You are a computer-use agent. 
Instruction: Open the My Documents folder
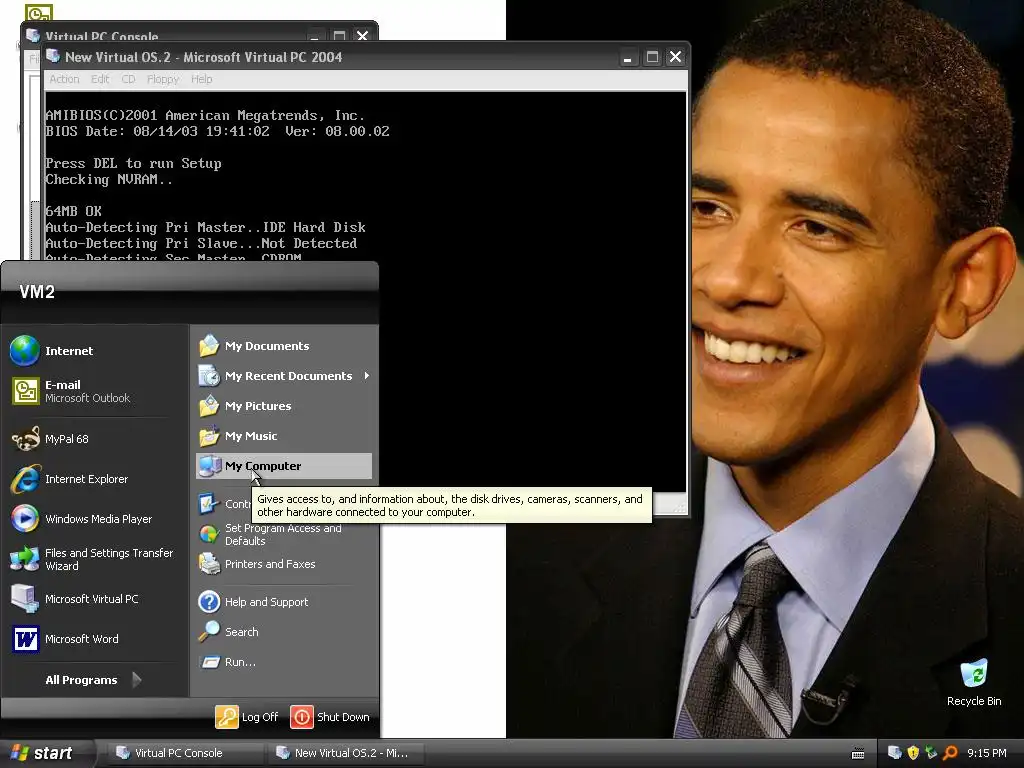tap(283, 346)
